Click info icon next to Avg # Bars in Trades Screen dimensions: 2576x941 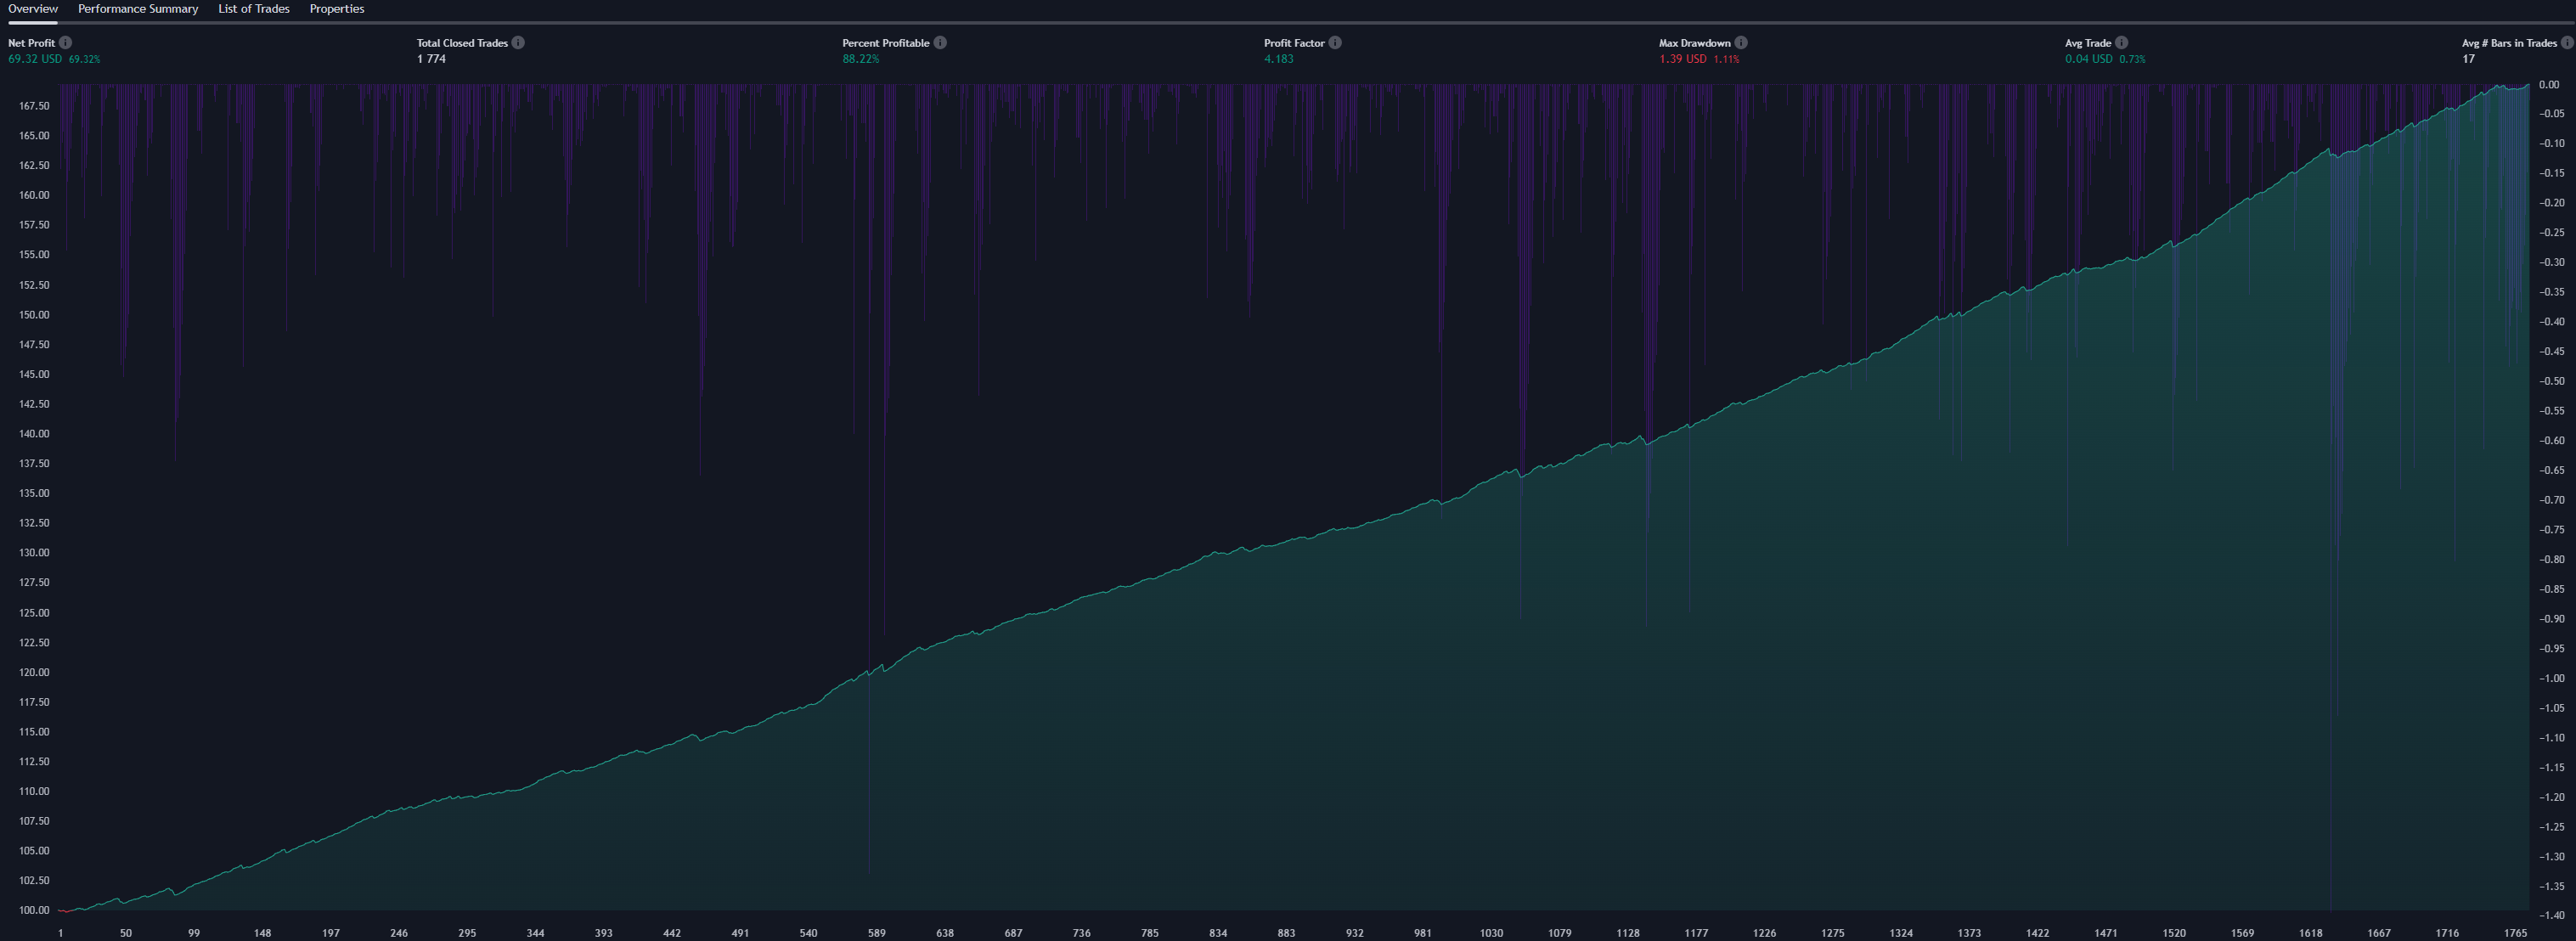pos(2566,43)
